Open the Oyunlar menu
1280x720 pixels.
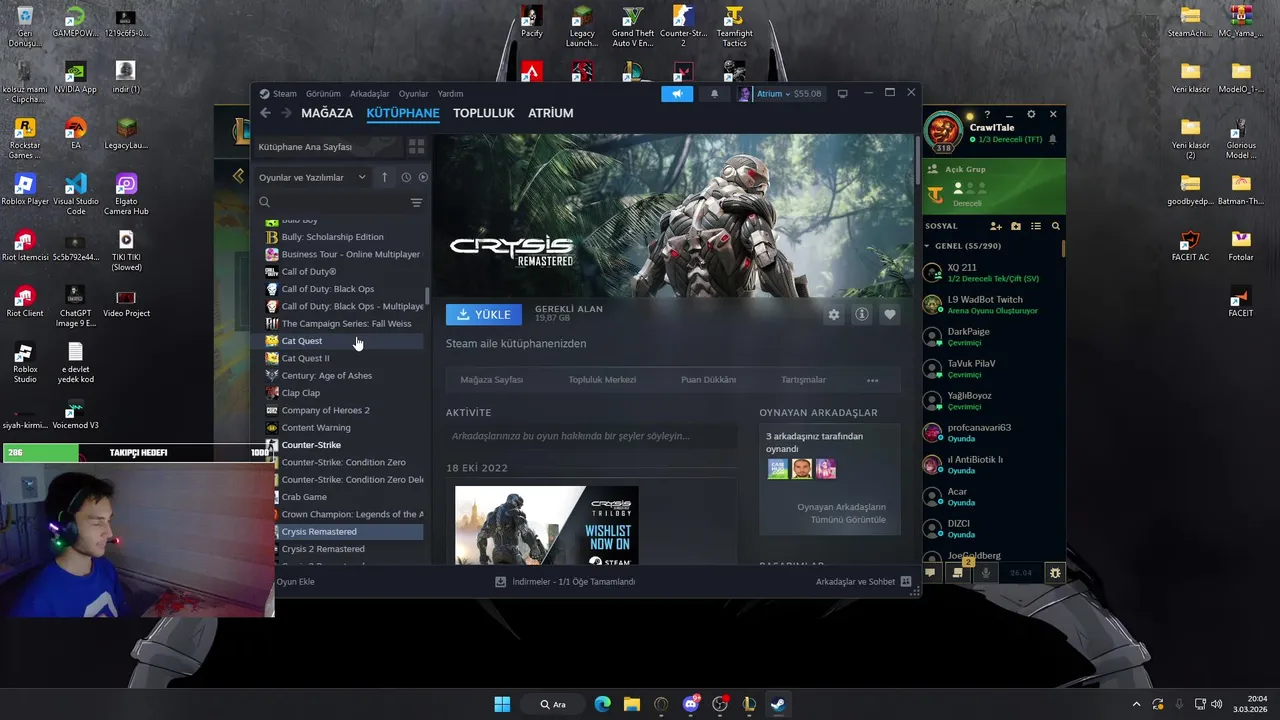413,94
